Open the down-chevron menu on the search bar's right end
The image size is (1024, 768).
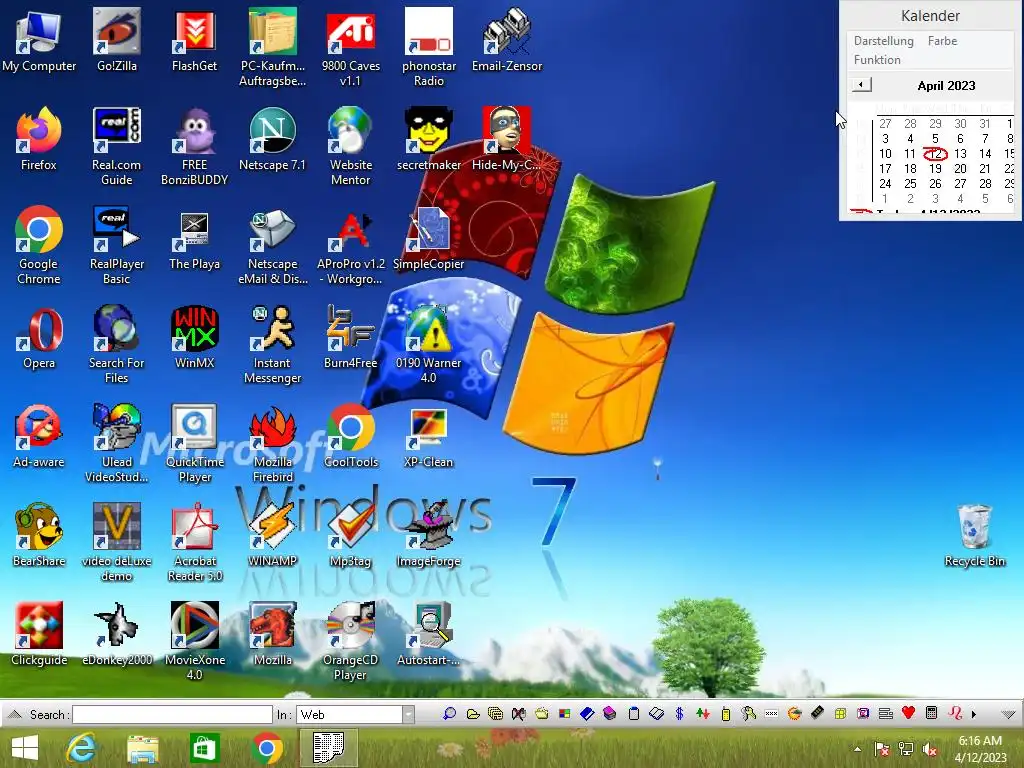coord(1008,714)
